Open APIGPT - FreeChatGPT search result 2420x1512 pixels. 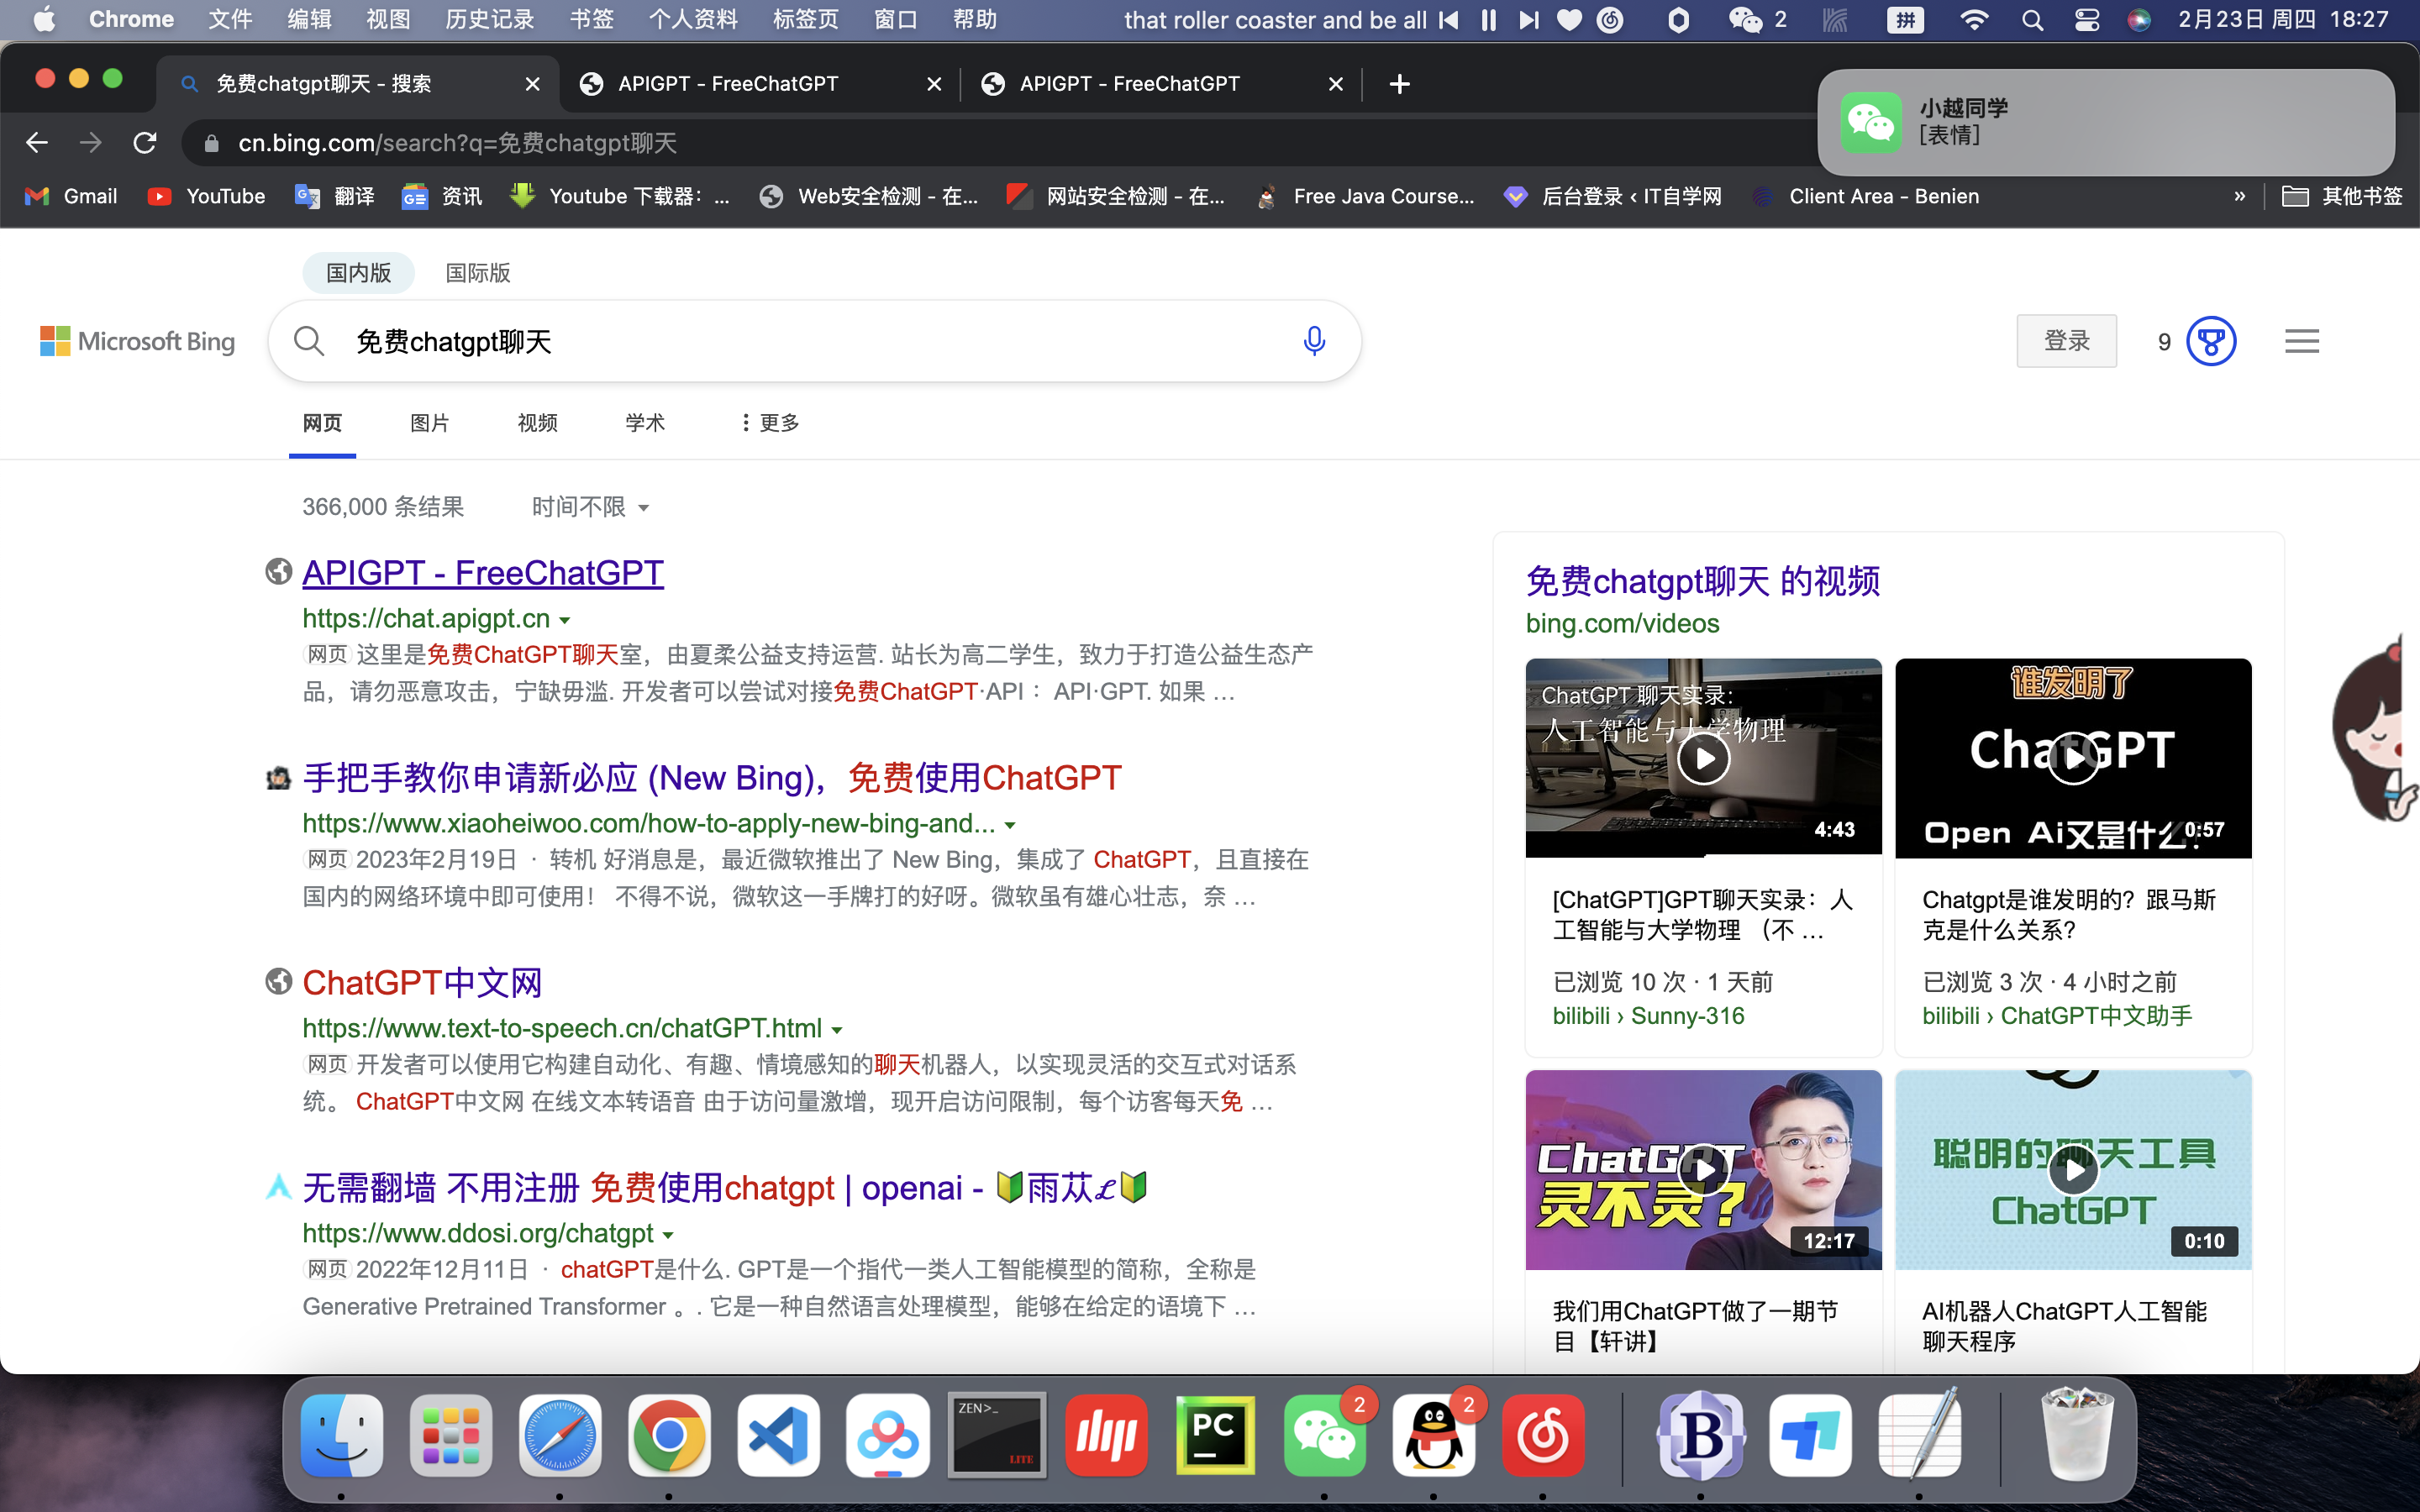click(x=483, y=573)
